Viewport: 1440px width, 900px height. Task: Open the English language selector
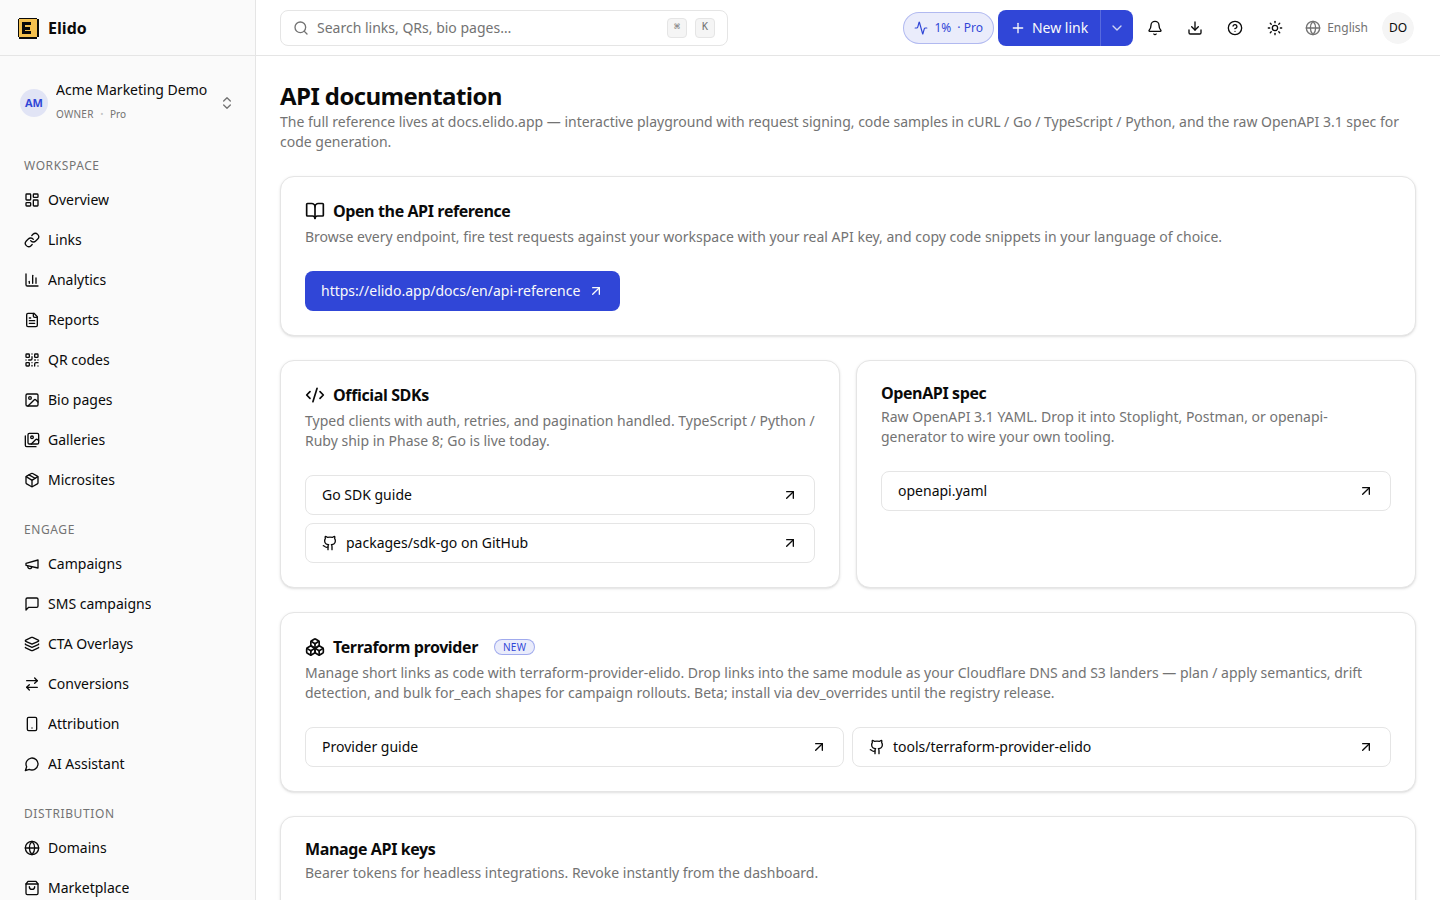1336,28
